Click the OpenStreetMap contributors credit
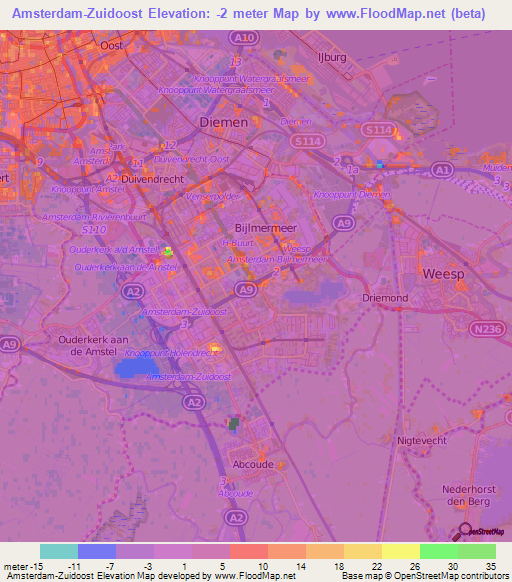512x582 pixels. (426, 576)
